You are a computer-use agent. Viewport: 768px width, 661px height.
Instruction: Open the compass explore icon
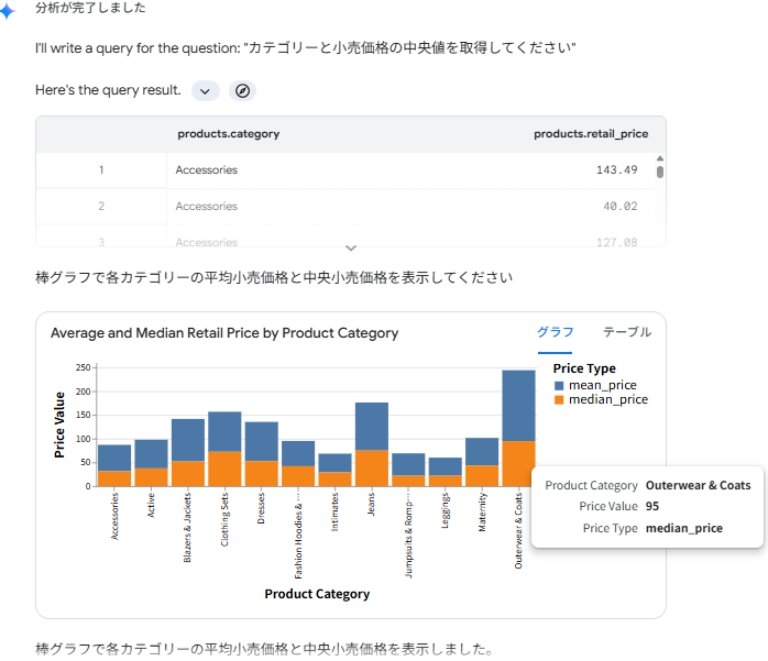click(241, 91)
